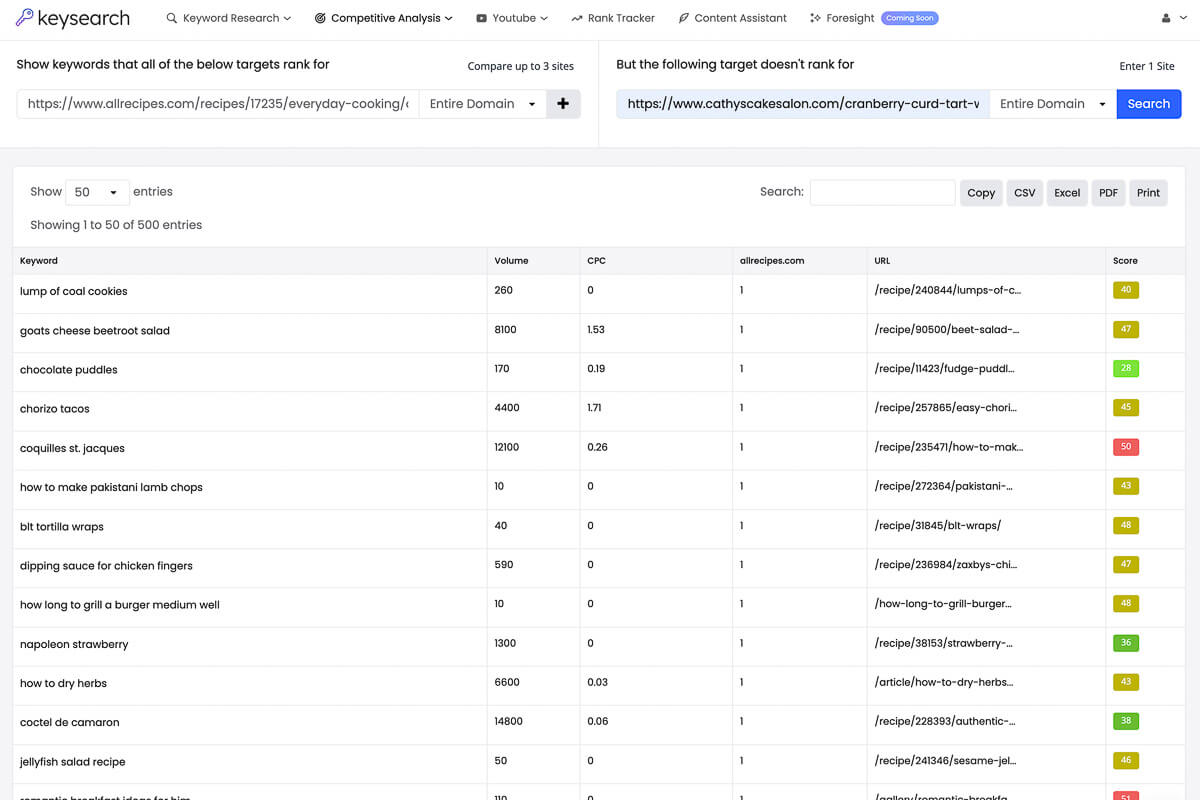Click the score badge 40 for lump of coal cookies

1126,290
